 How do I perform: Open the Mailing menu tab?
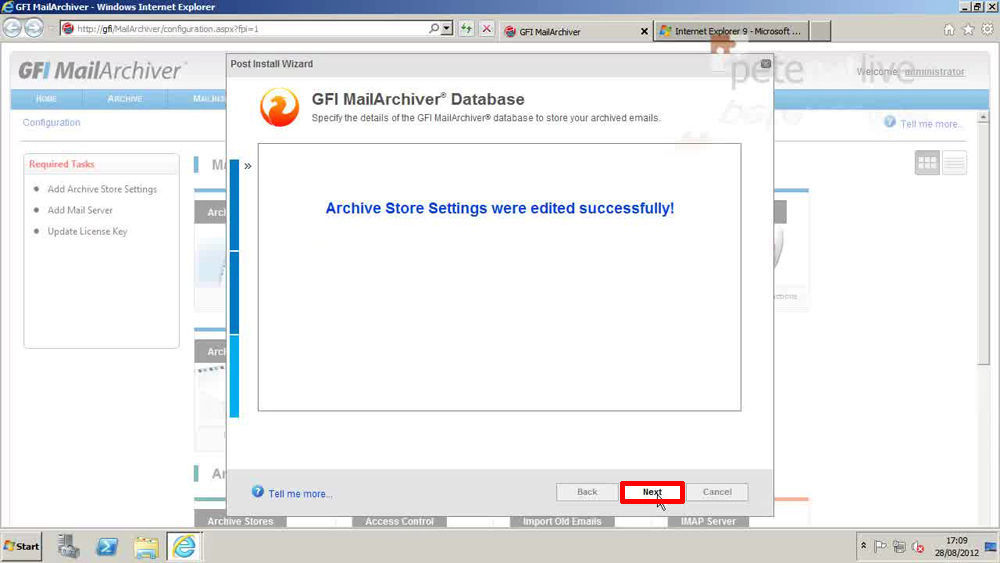(x=209, y=99)
